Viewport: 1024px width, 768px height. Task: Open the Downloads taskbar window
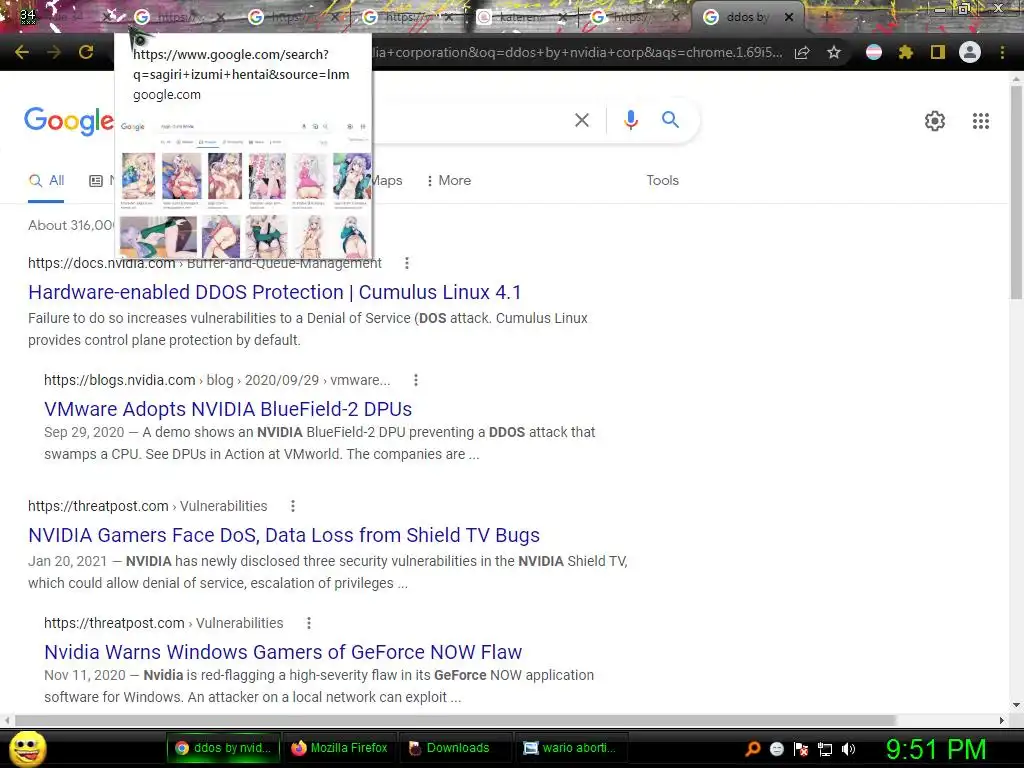pos(456,748)
